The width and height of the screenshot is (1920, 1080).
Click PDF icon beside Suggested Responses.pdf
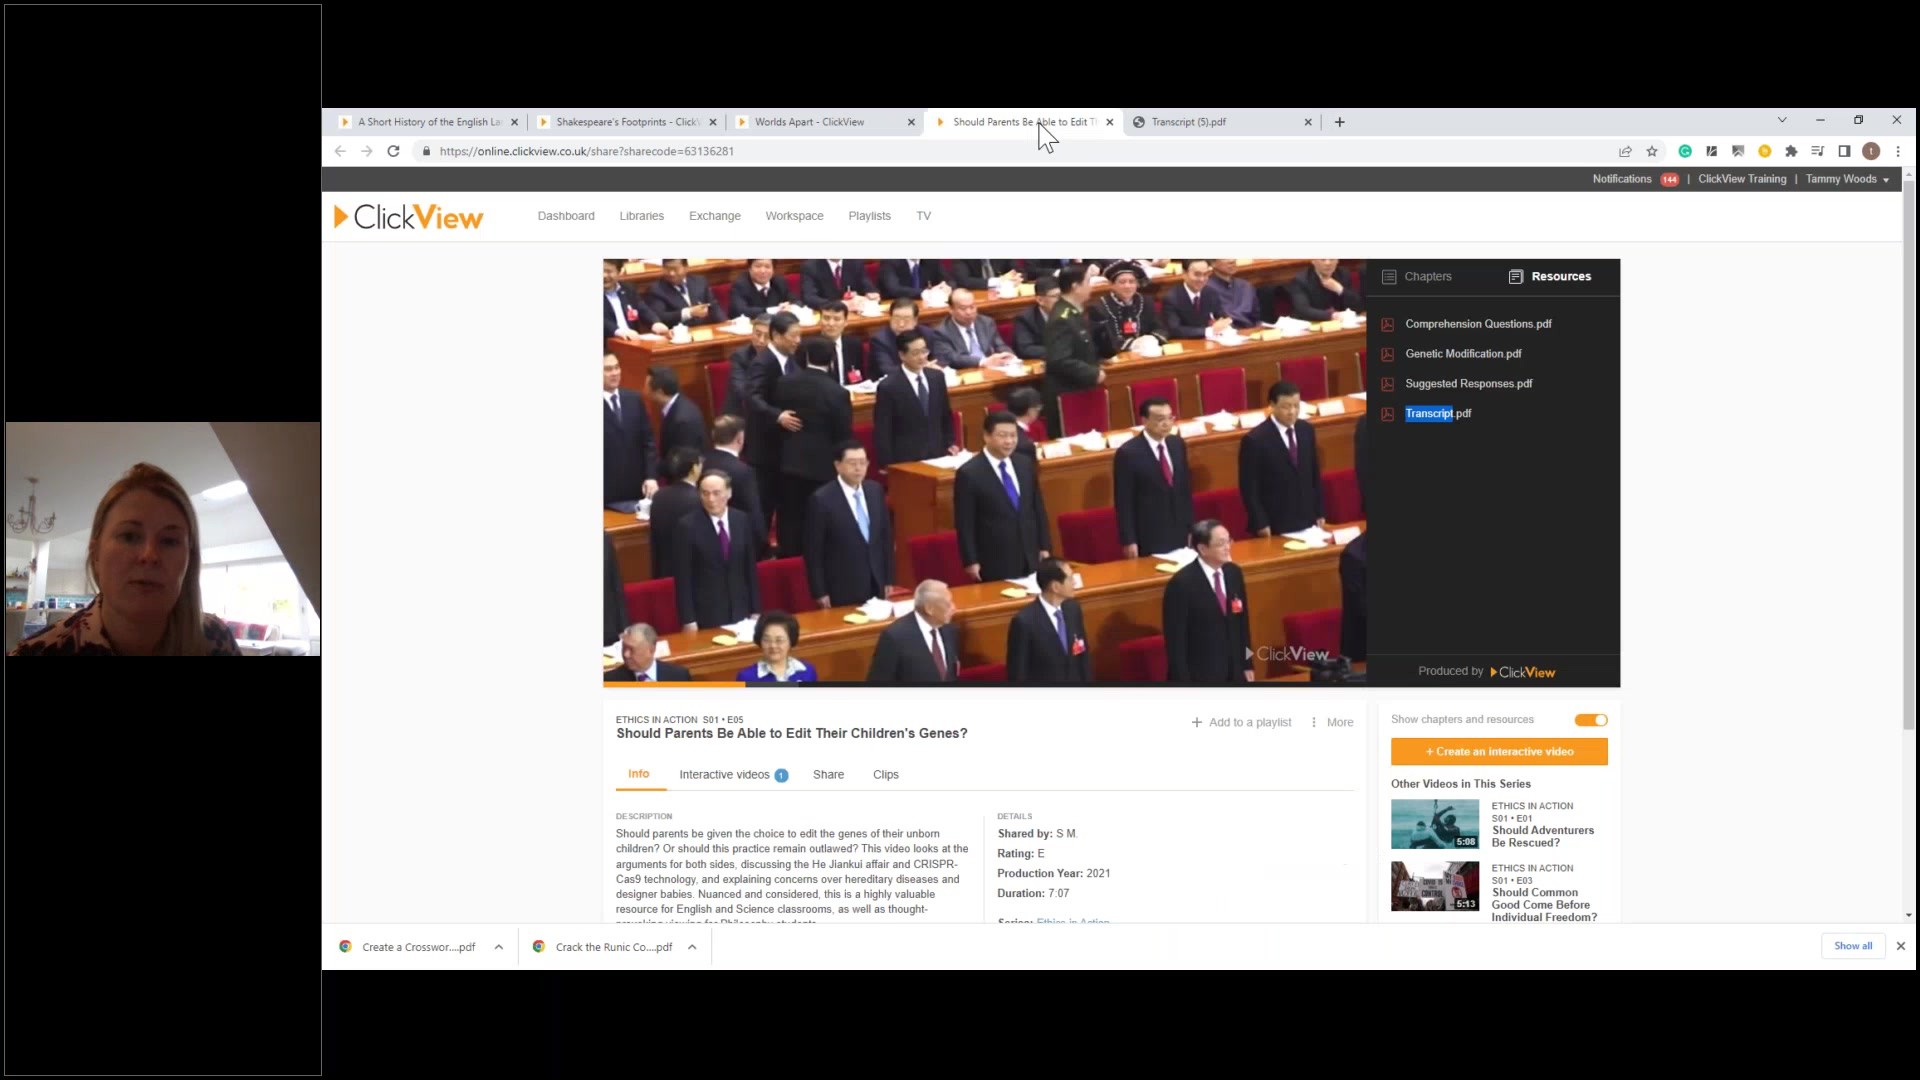[x=1388, y=384]
